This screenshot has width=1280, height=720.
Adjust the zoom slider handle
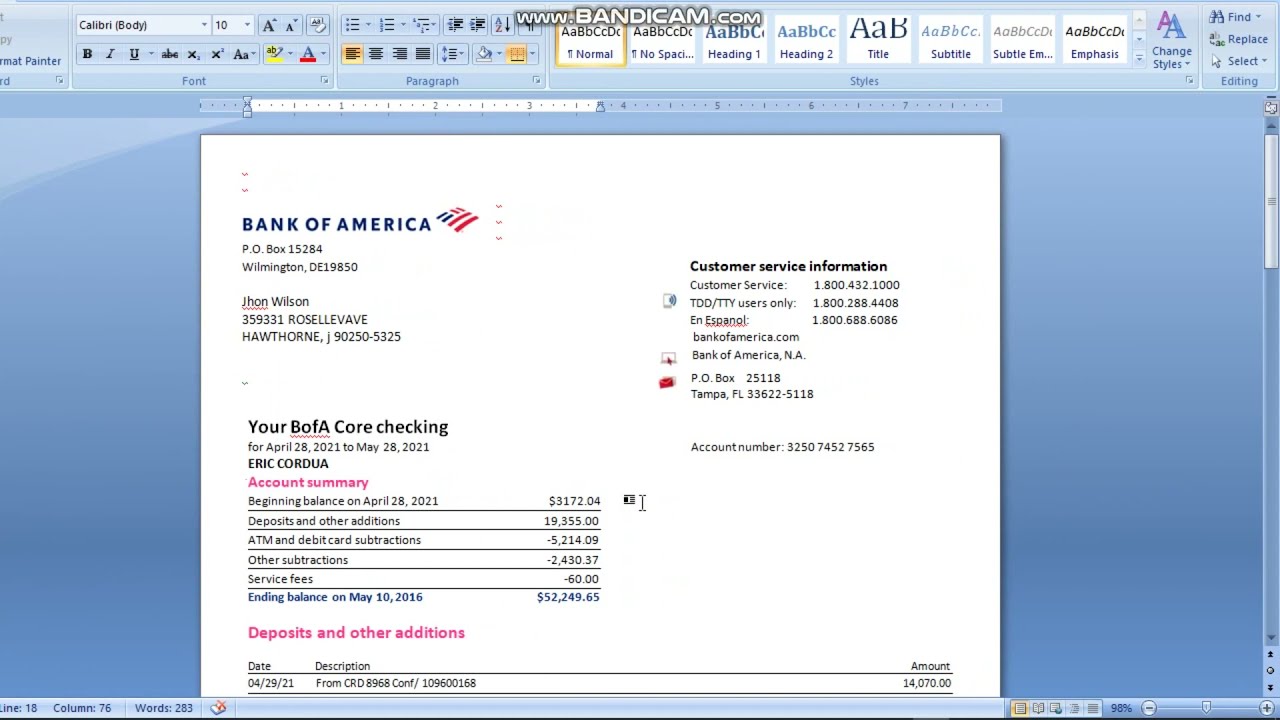(1207, 708)
